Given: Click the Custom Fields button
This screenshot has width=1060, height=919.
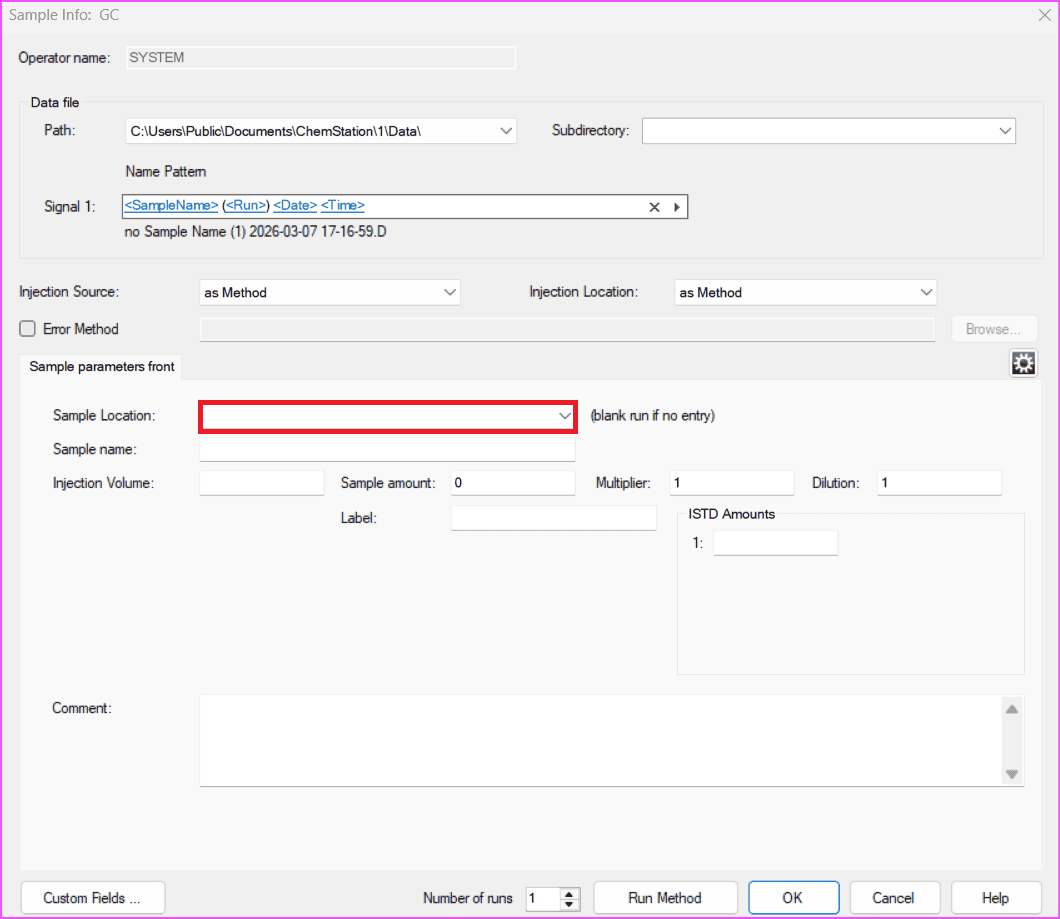Looking at the screenshot, I should (93, 897).
